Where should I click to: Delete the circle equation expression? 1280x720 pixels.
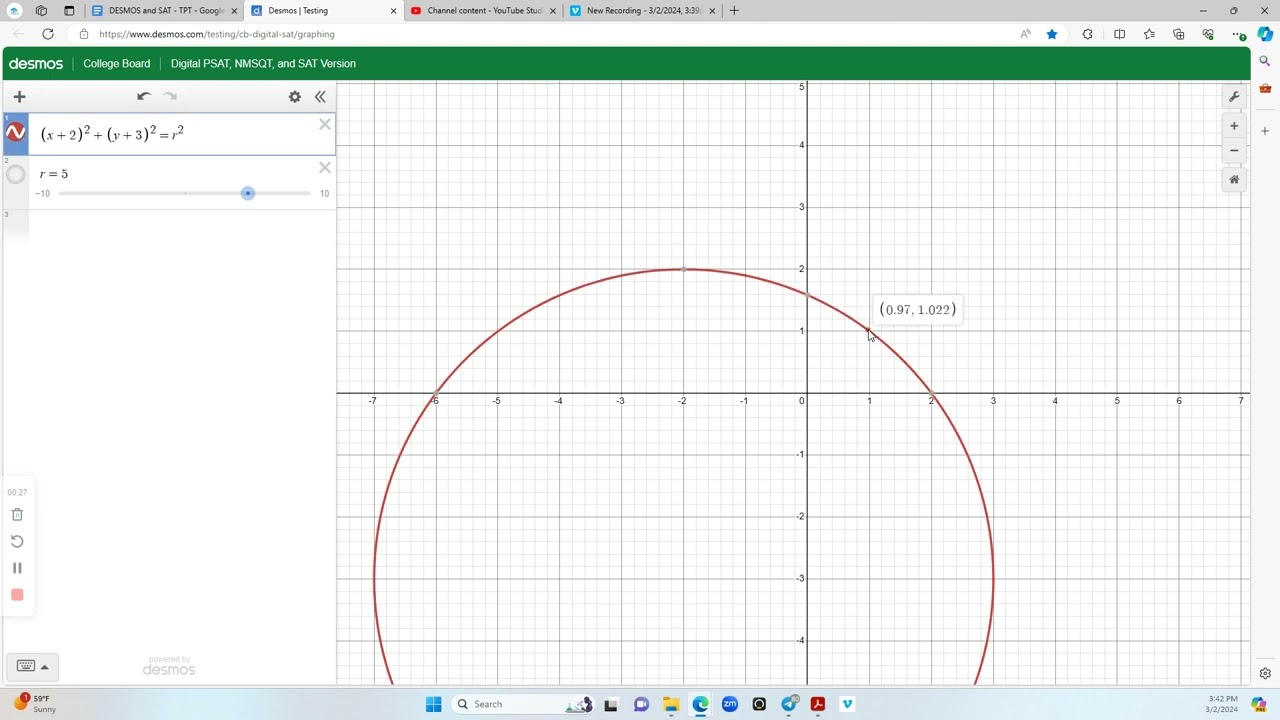(325, 124)
